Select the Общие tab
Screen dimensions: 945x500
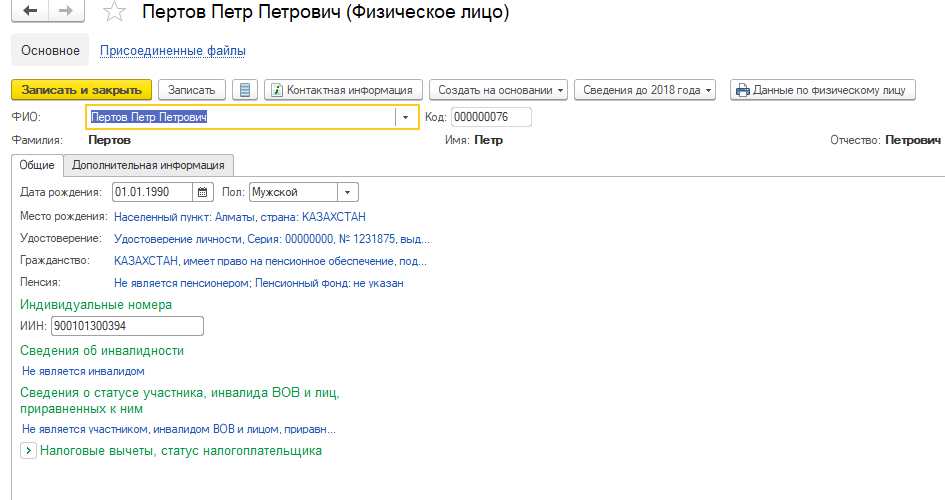click(37, 165)
